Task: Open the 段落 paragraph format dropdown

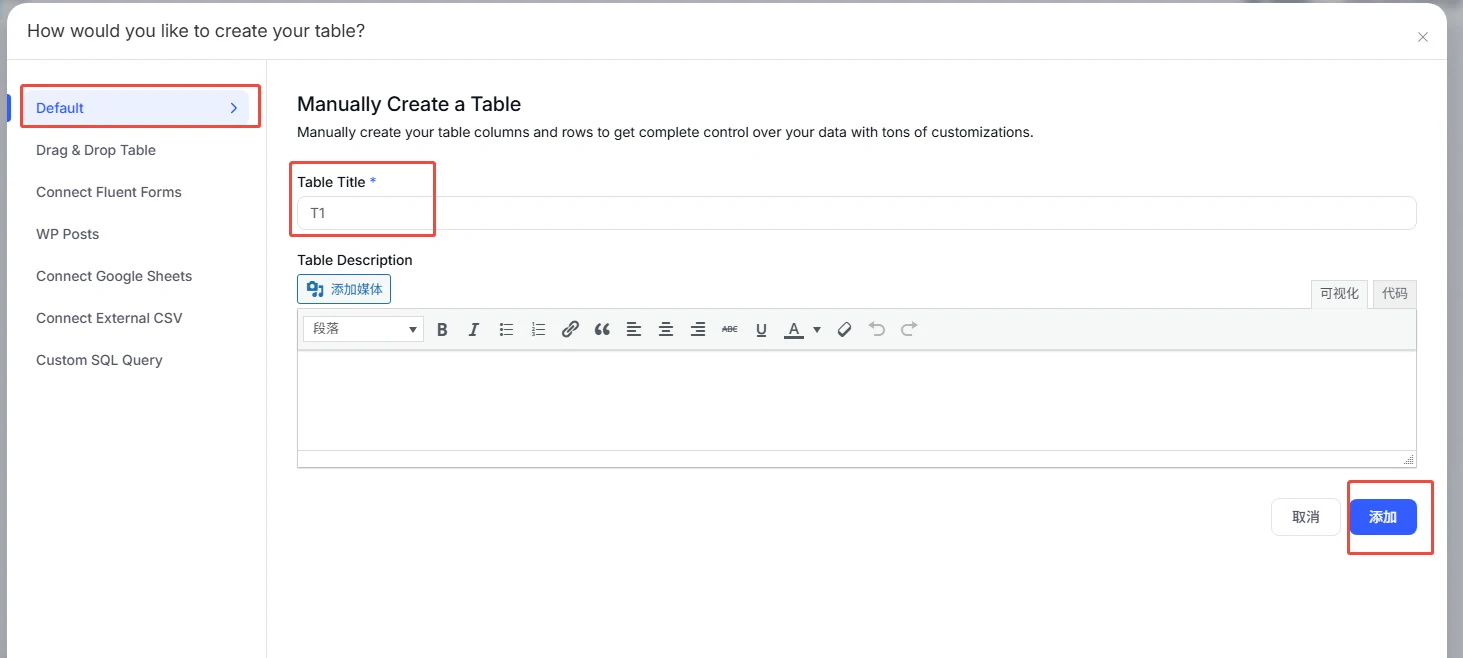Action: pos(363,329)
